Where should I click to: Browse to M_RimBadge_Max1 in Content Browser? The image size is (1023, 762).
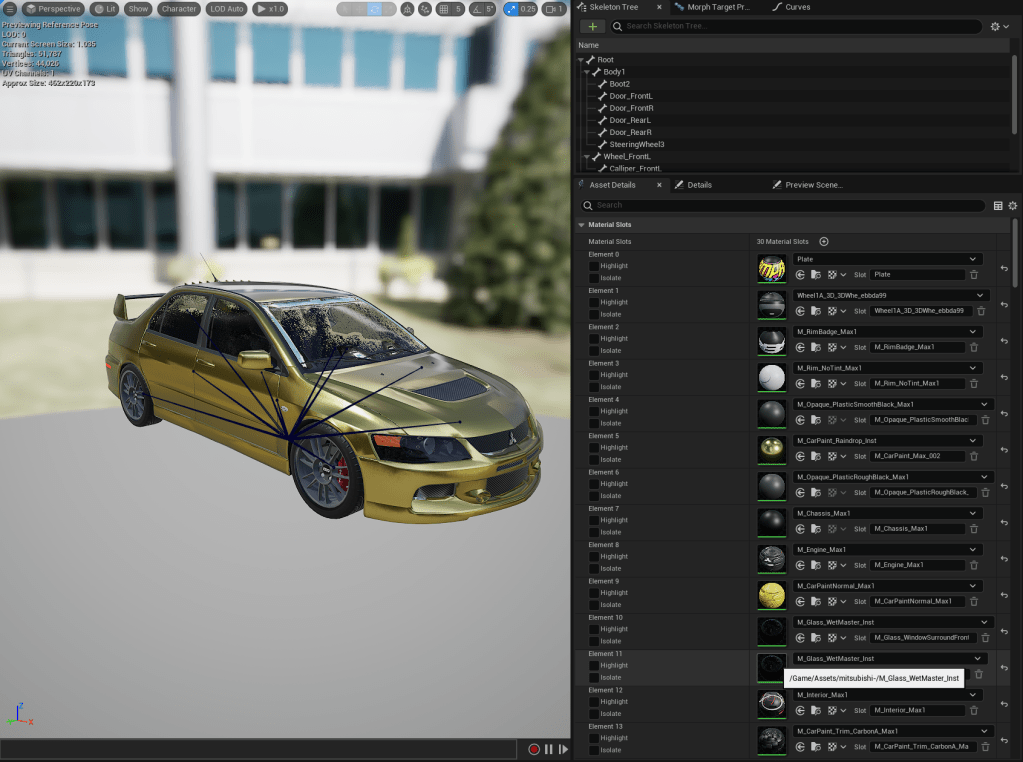point(816,347)
